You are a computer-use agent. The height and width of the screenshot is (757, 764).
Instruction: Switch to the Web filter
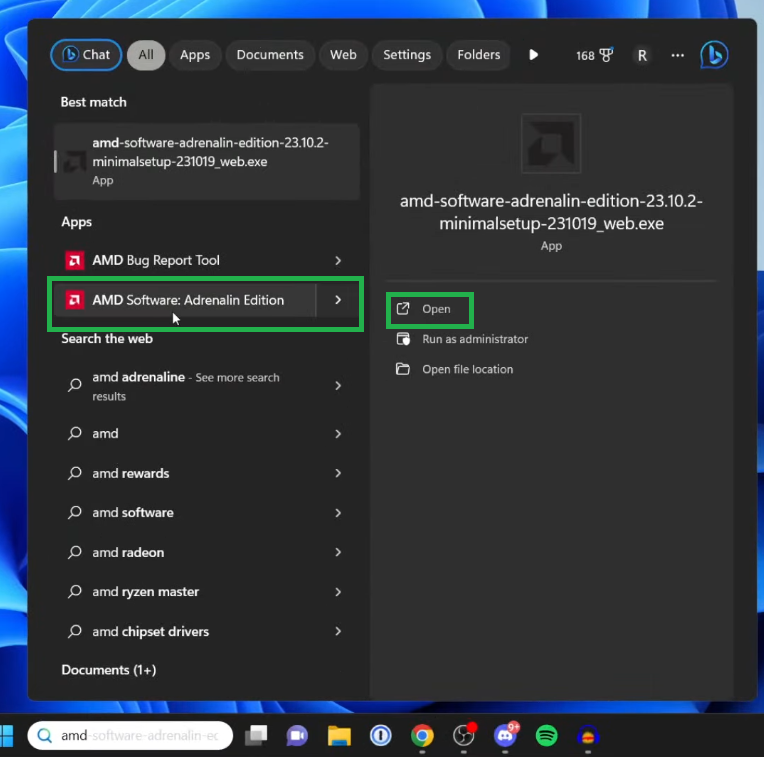pyautogui.click(x=343, y=55)
